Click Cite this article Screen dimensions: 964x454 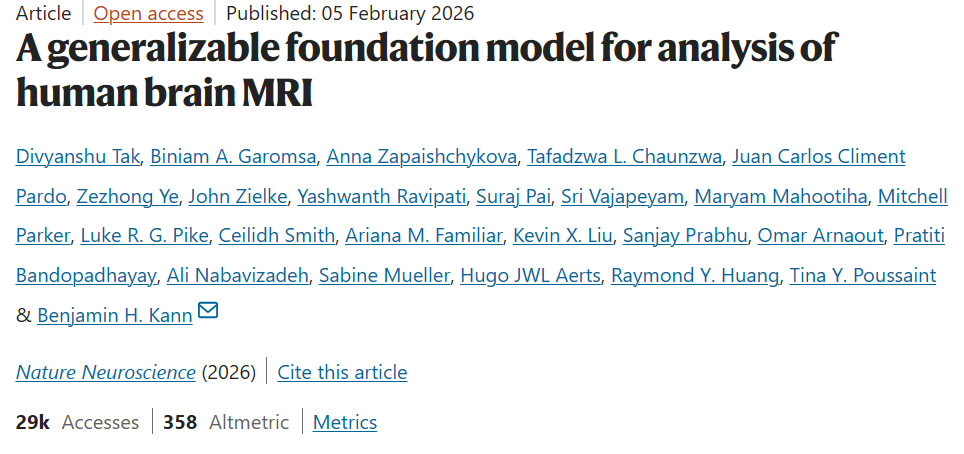pos(342,372)
